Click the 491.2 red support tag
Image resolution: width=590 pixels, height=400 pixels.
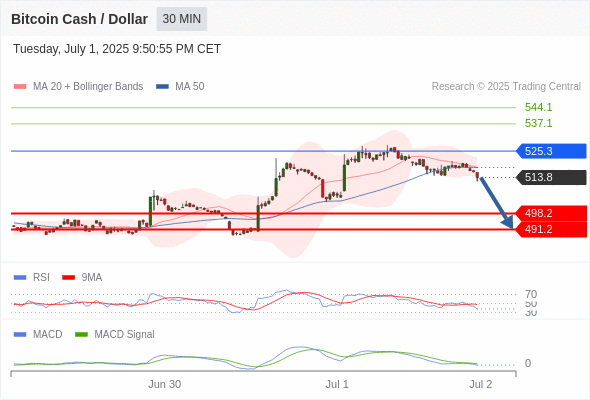pyautogui.click(x=551, y=229)
